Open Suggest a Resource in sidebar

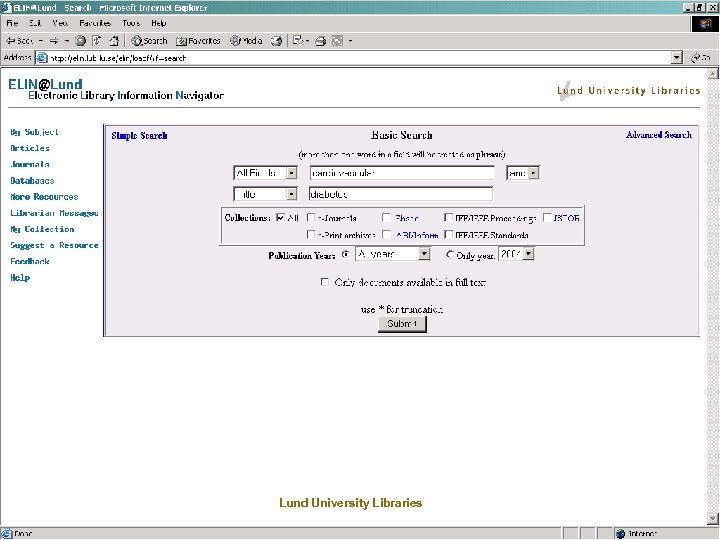tap(54, 245)
